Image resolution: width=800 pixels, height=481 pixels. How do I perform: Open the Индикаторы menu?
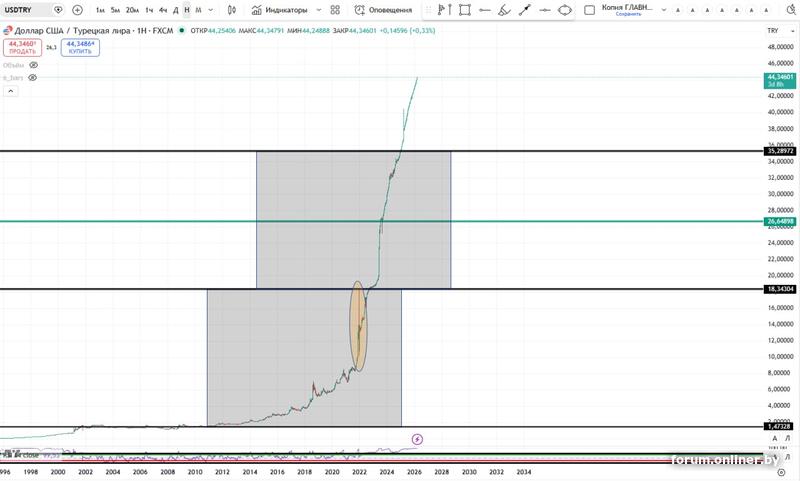click(281, 10)
